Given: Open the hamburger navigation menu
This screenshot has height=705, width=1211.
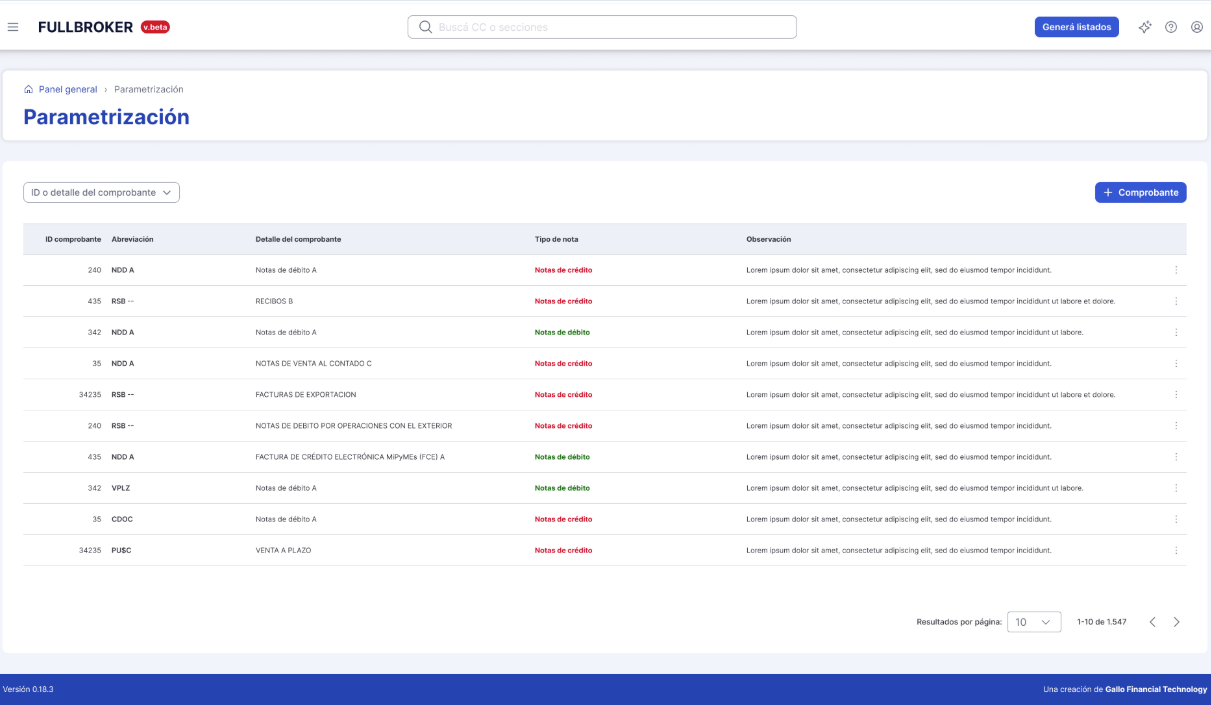Looking at the screenshot, I should 13,27.
